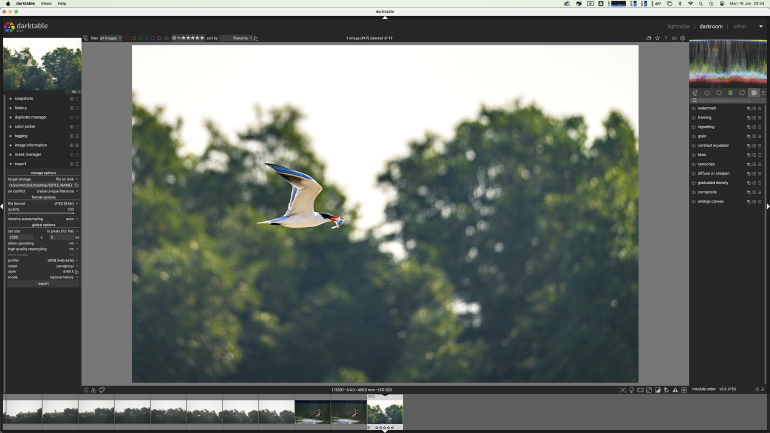Screen dimensions: 770x433
Task: Enable the watermark module power icon
Action: click(694, 108)
